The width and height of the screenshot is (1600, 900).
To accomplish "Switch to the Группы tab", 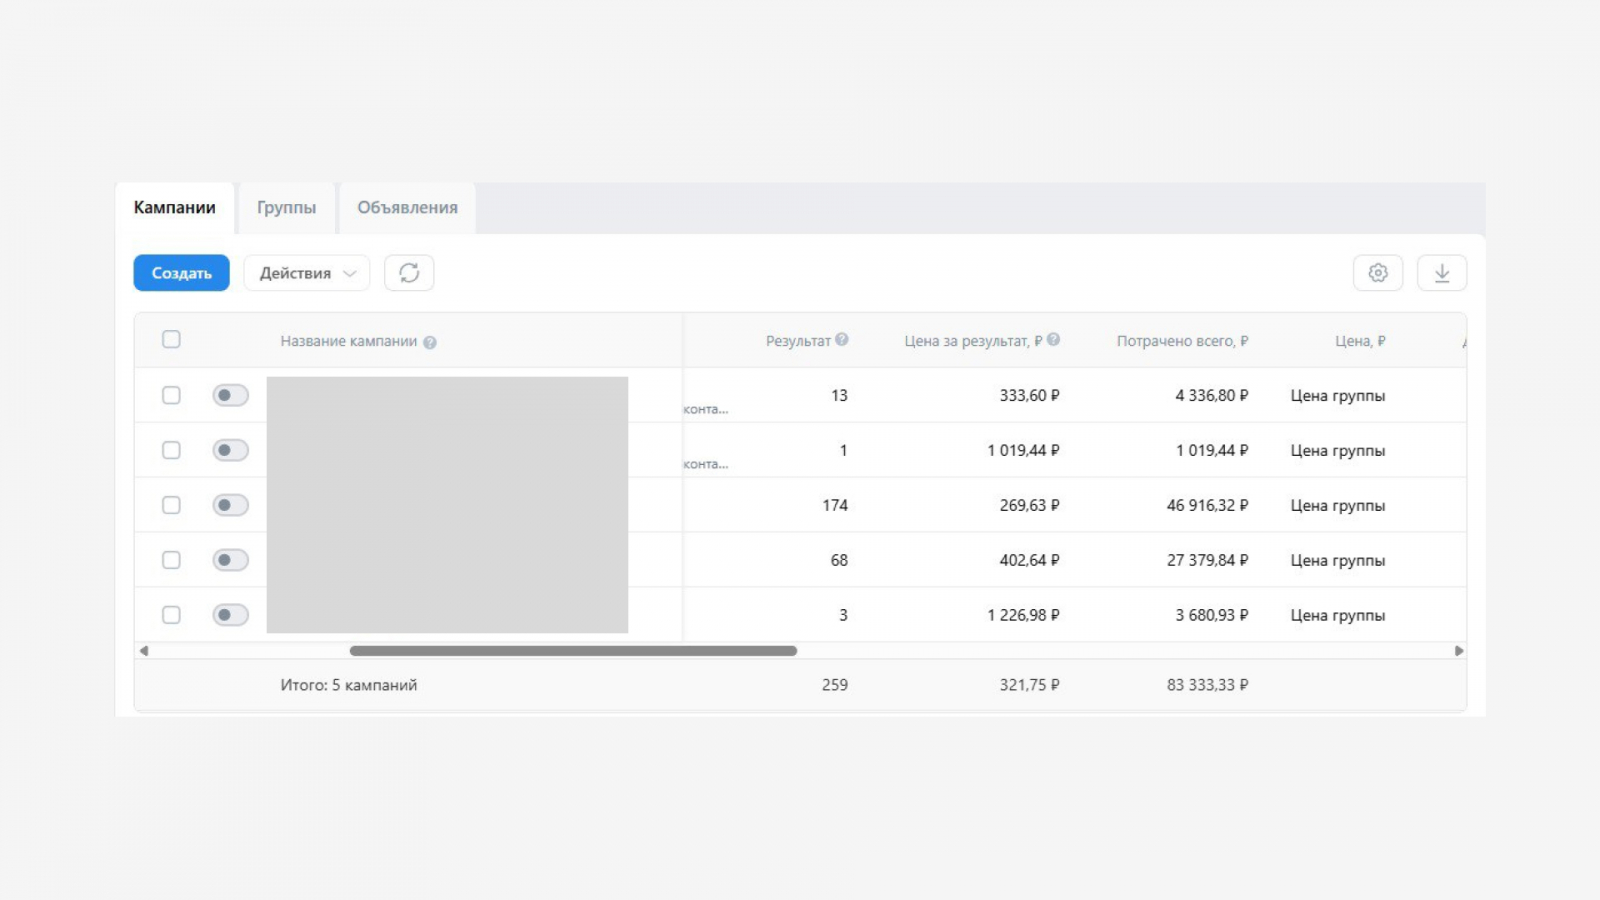I will click(x=286, y=208).
